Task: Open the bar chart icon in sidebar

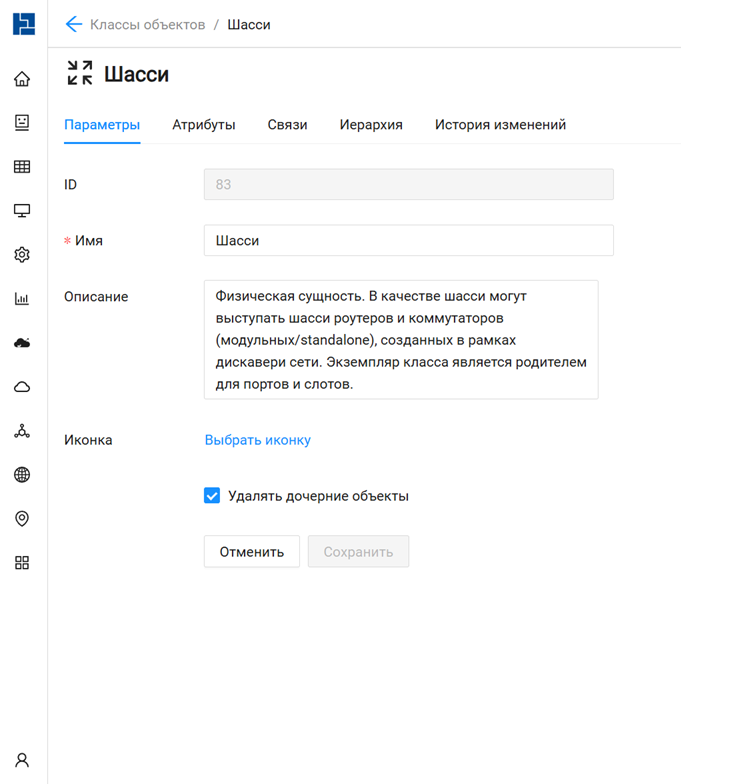Action: click(x=22, y=299)
